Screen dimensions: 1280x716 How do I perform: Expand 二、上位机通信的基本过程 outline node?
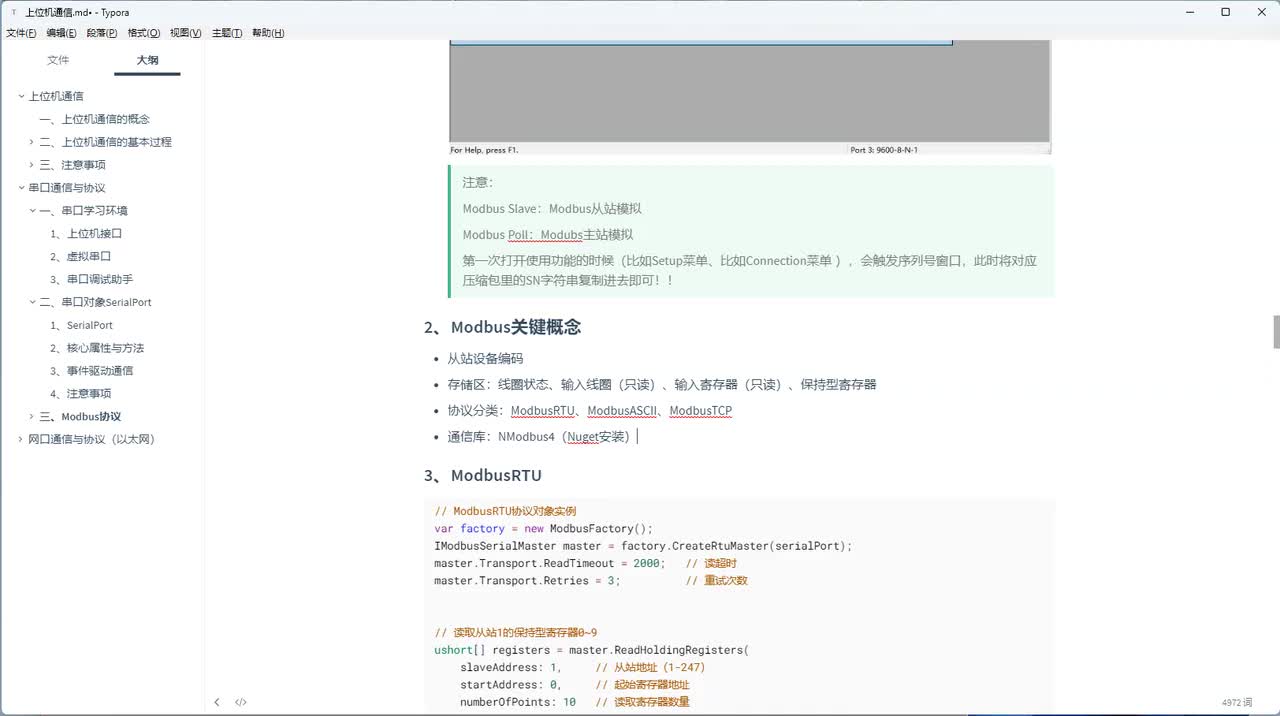tap(32, 142)
